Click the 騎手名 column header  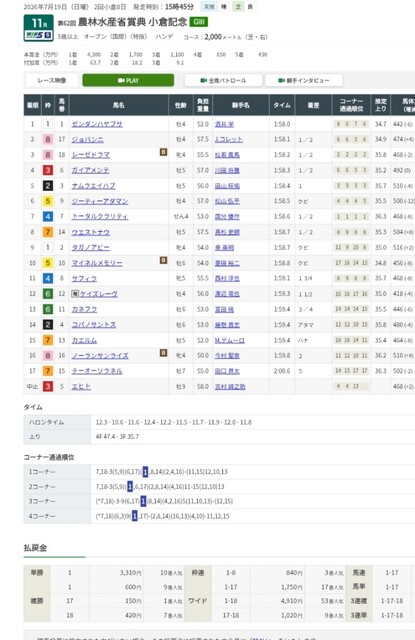click(x=241, y=105)
